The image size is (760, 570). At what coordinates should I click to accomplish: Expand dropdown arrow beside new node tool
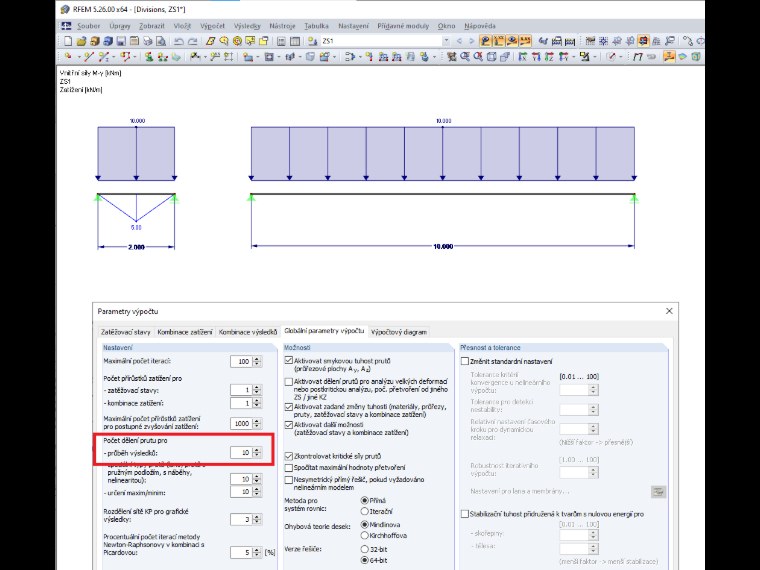(x=79, y=57)
